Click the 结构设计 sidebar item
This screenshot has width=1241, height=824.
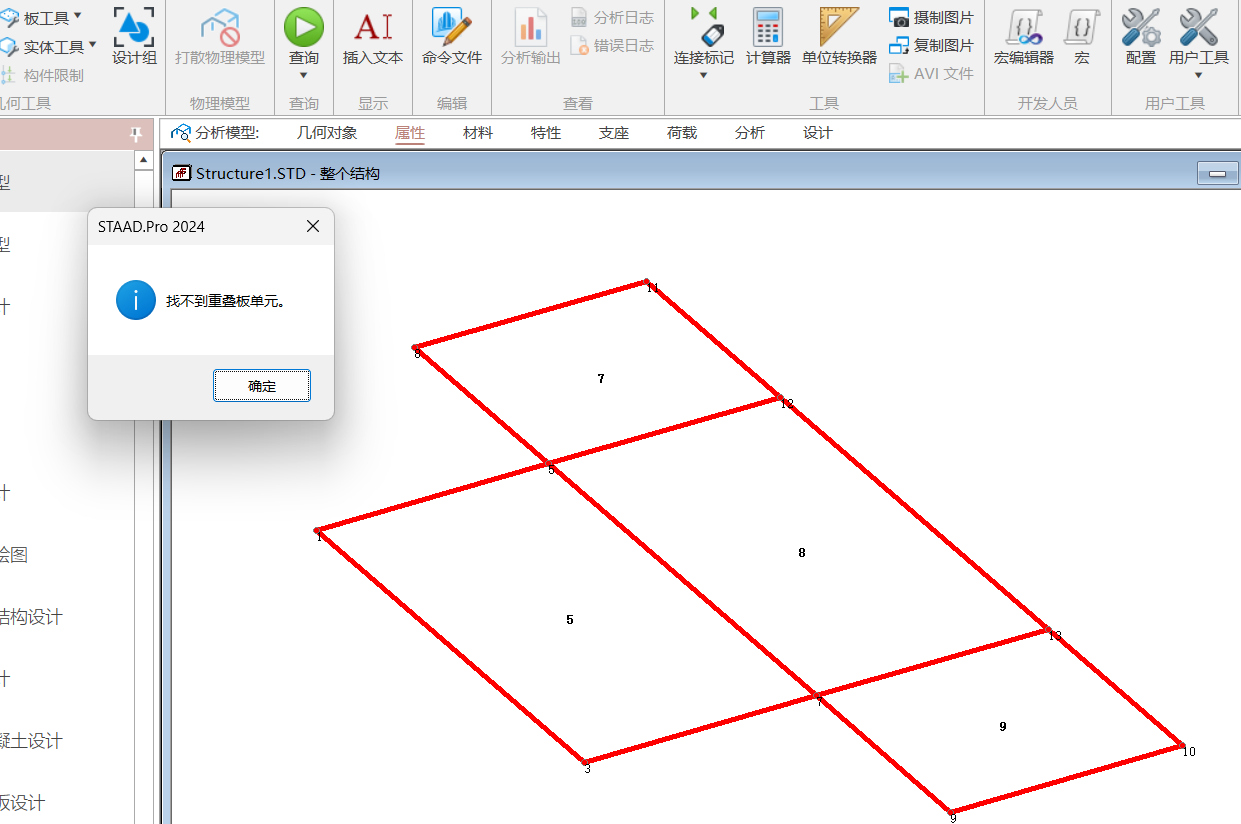point(30,618)
